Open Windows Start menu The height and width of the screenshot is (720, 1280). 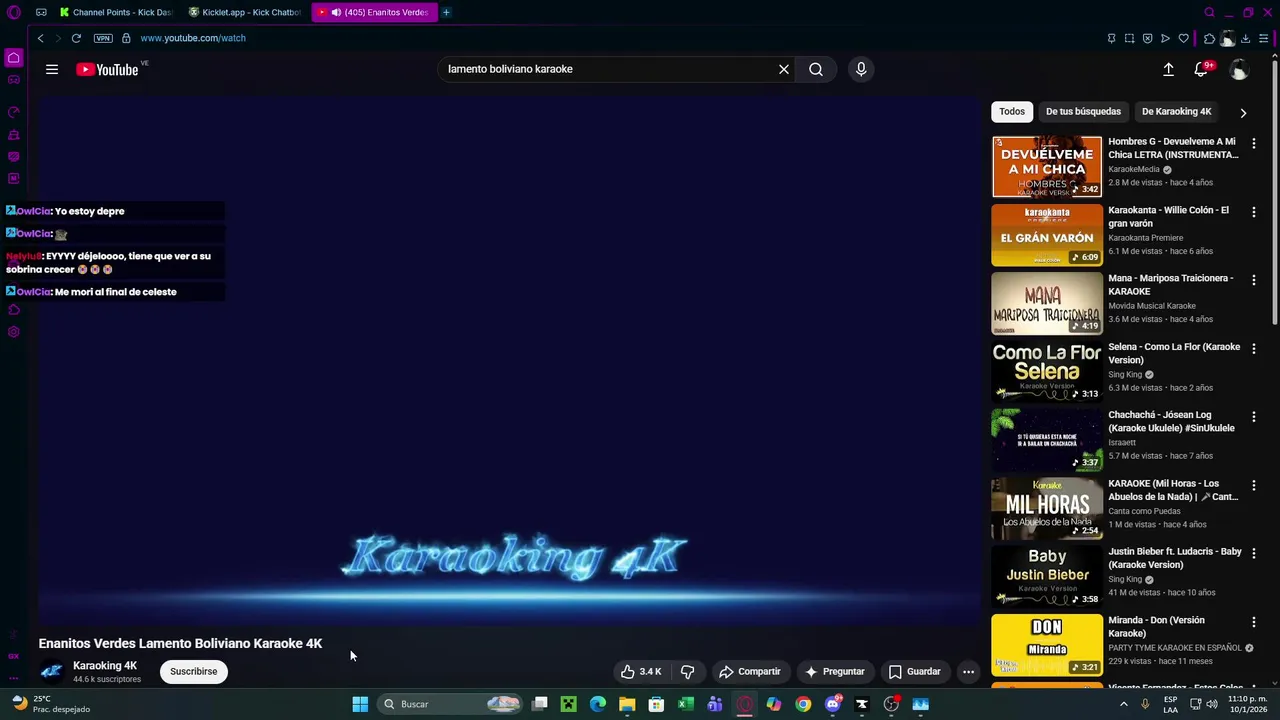pyautogui.click(x=360, y=704)
